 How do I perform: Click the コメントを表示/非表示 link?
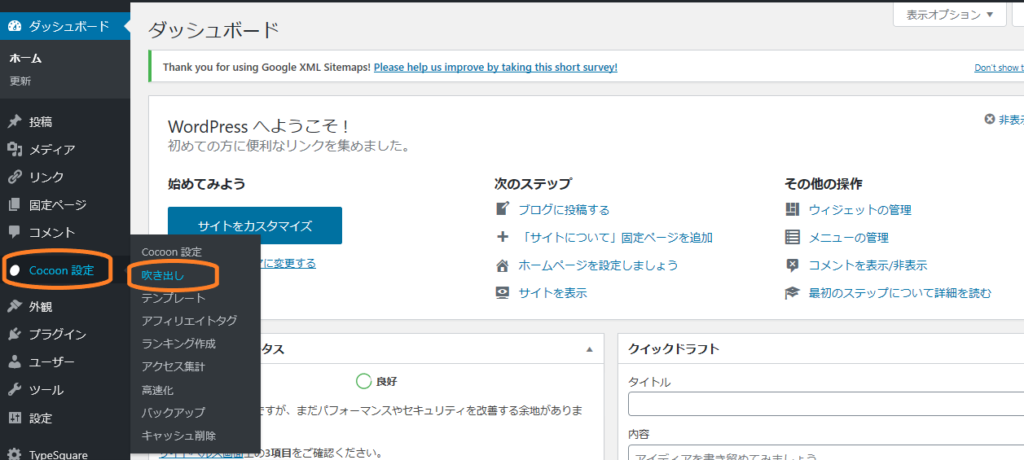[868, 265]
